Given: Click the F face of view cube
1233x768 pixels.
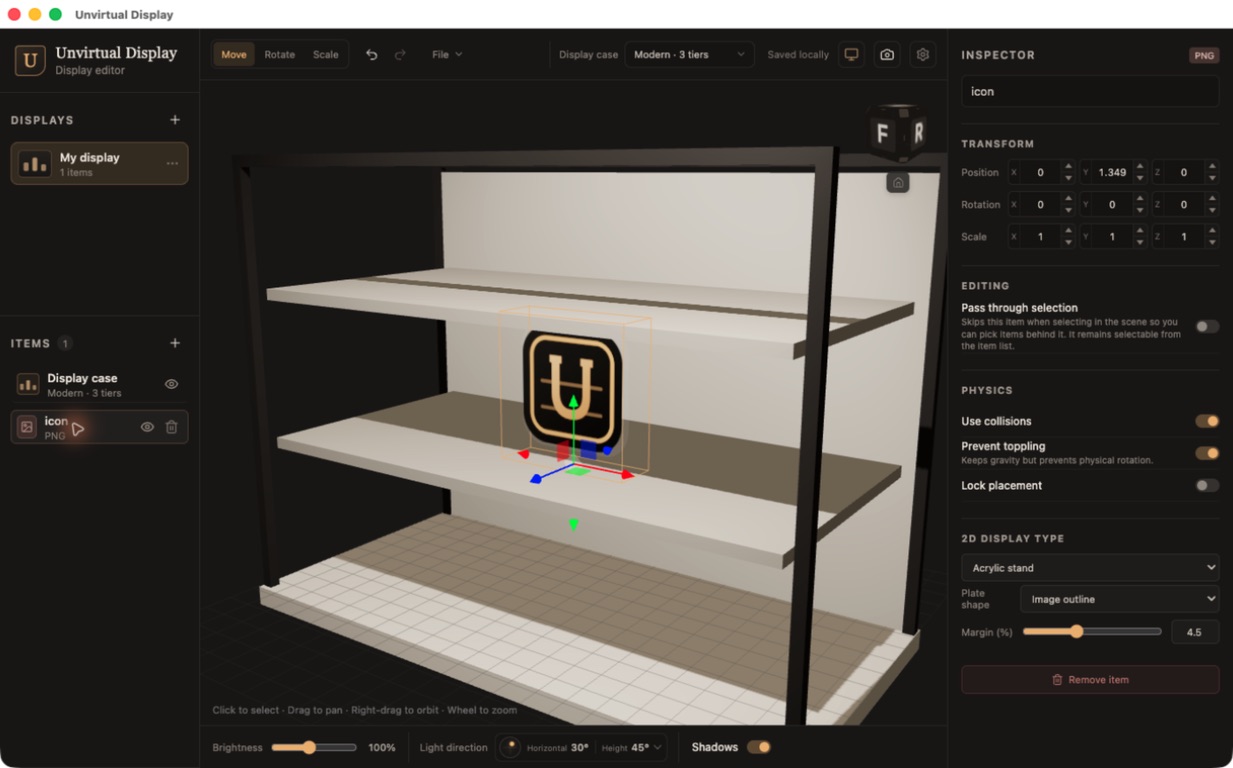Looking at the screenshot, I should click(883, 134).
